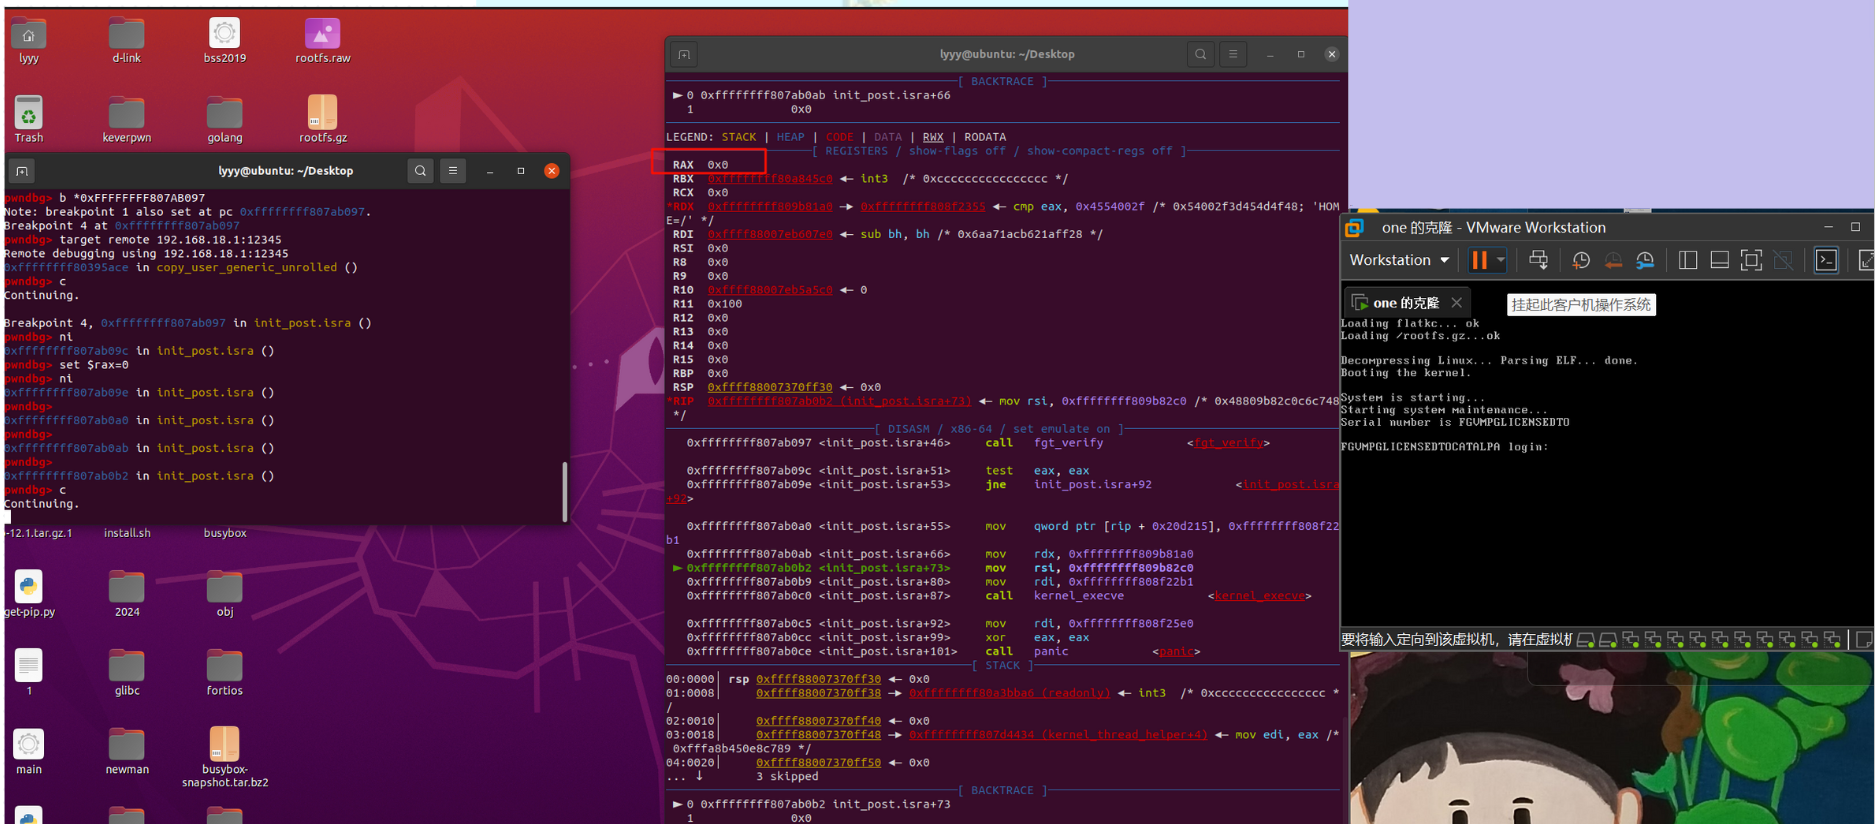Click the left terminal's vertical scrollbar

(x=565, y=490)
